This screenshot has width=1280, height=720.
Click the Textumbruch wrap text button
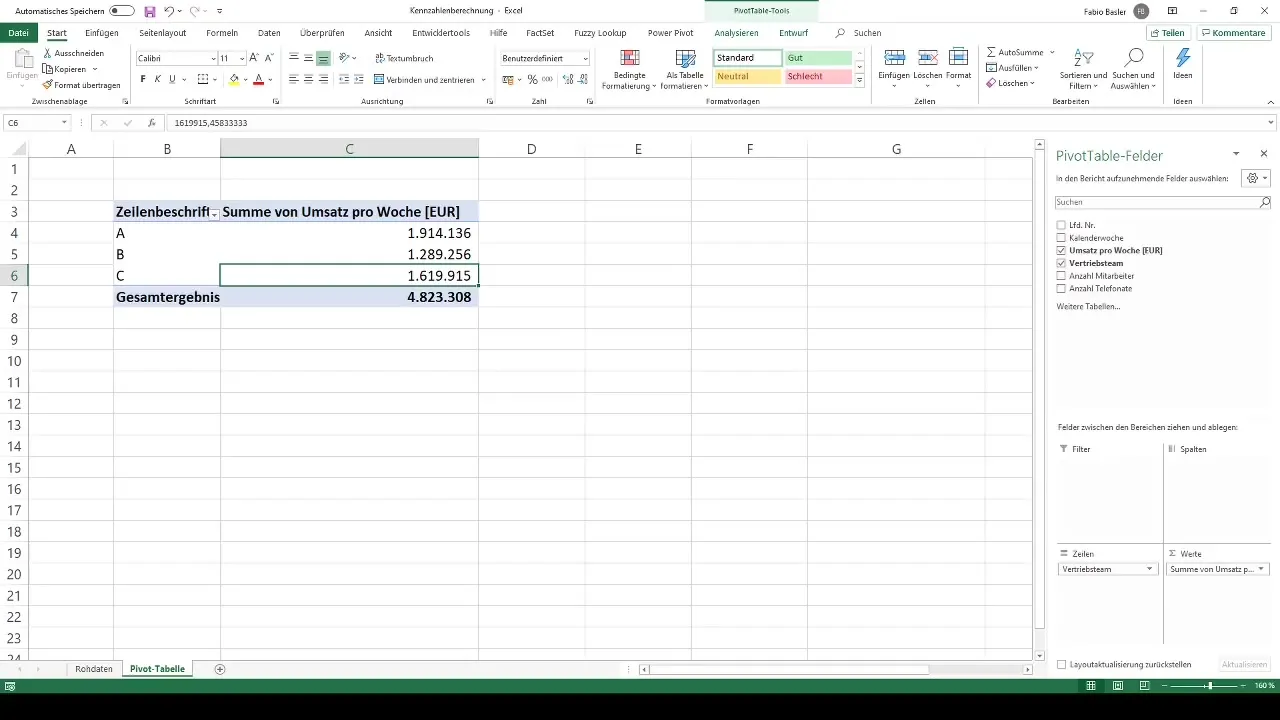[x=404, y=59]
